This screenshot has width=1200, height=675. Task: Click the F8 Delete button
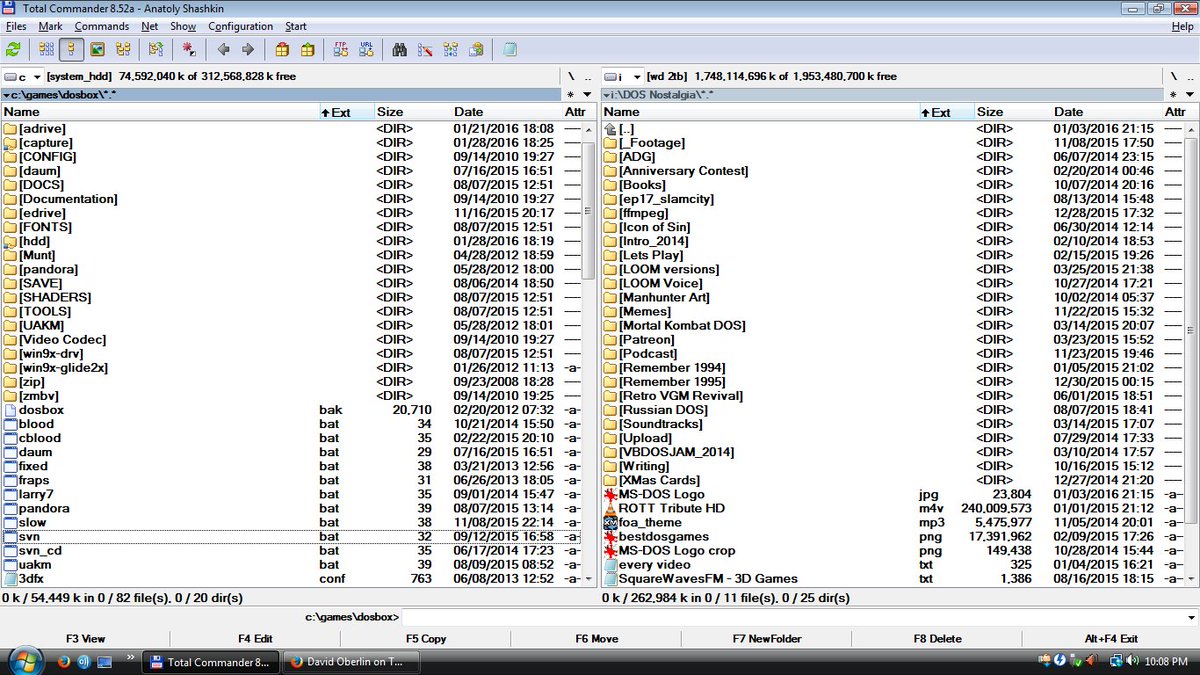pos(938,639)
